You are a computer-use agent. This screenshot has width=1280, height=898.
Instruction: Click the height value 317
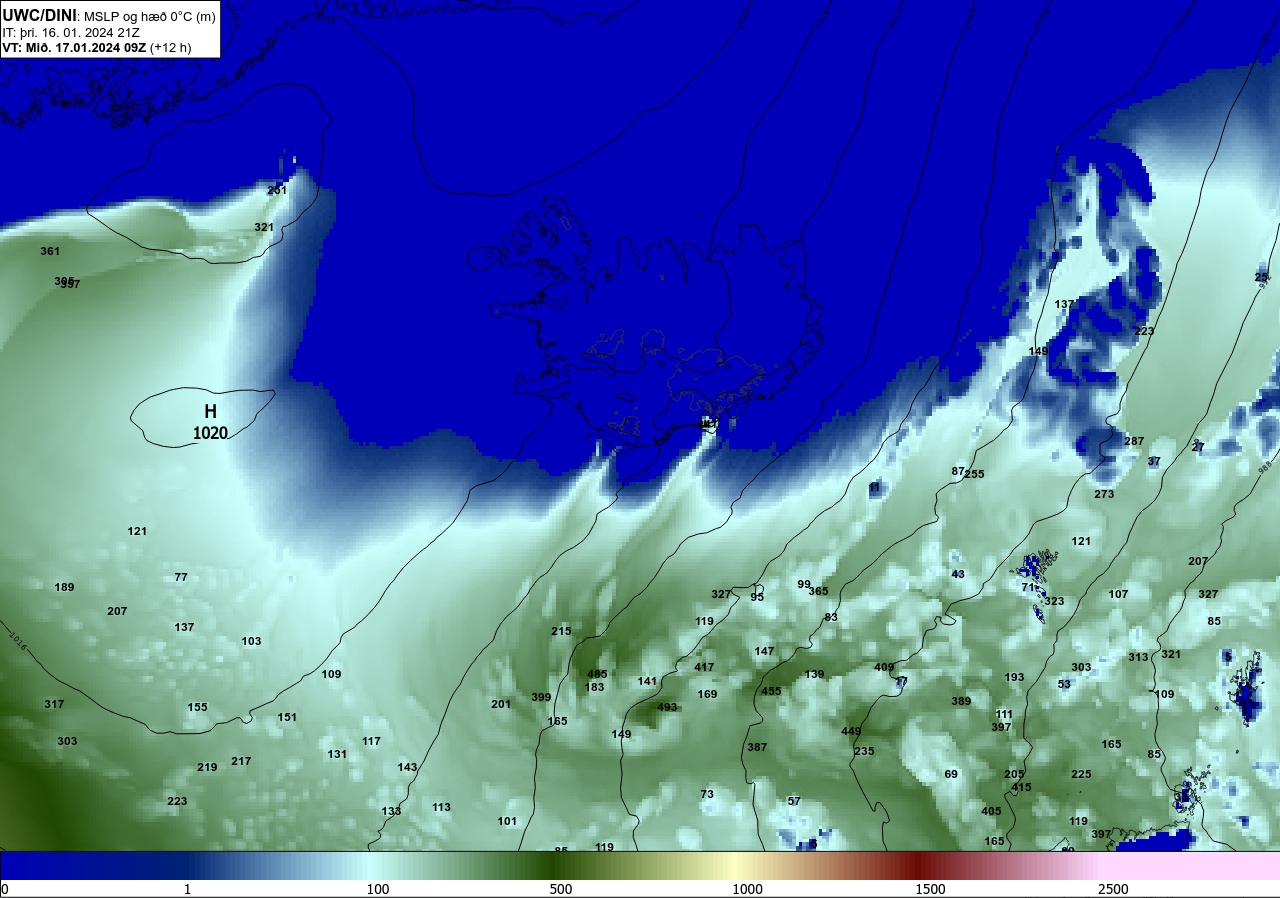click(54, 704)
